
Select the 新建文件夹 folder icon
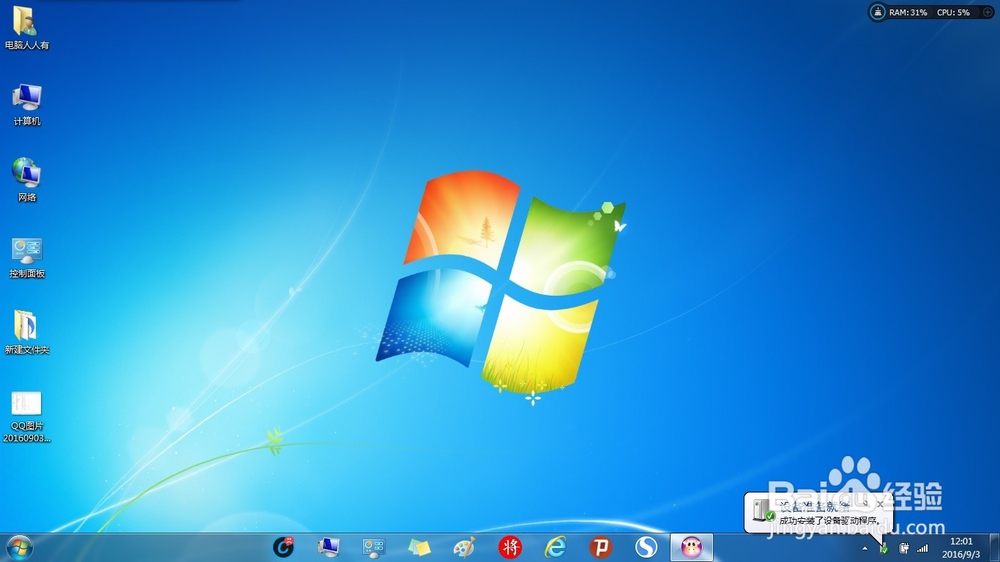click(26, 332)
